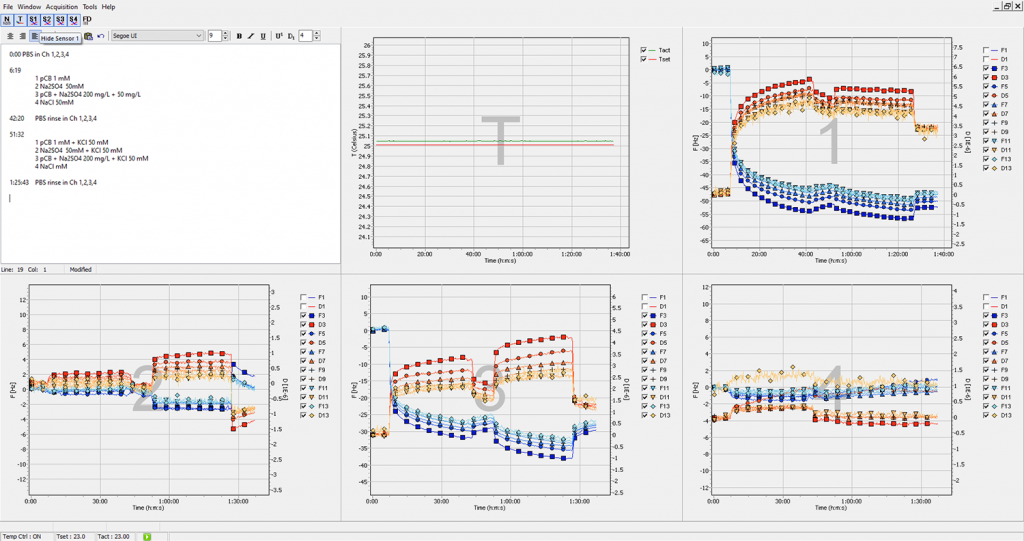1024x541 pixels.
Task: Open the Window menu
Action: [29, 7]
